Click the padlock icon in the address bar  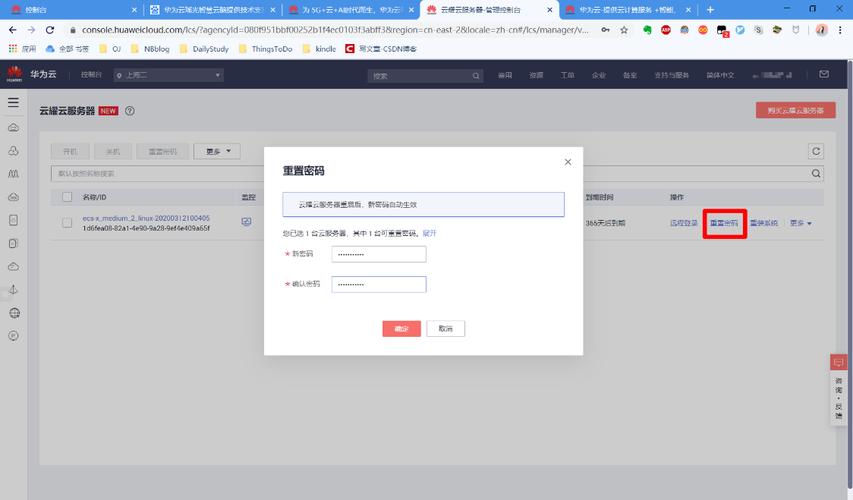(x=72, y=30)
